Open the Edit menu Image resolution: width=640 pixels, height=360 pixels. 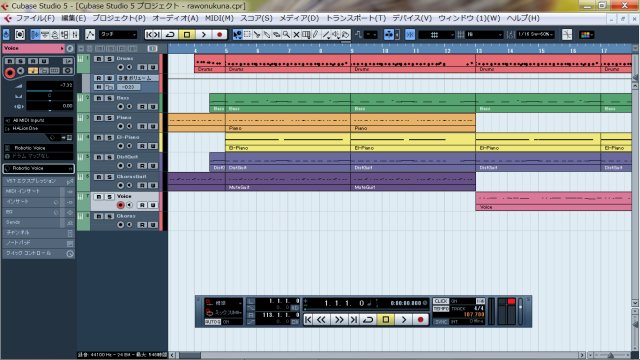(73, 18)
